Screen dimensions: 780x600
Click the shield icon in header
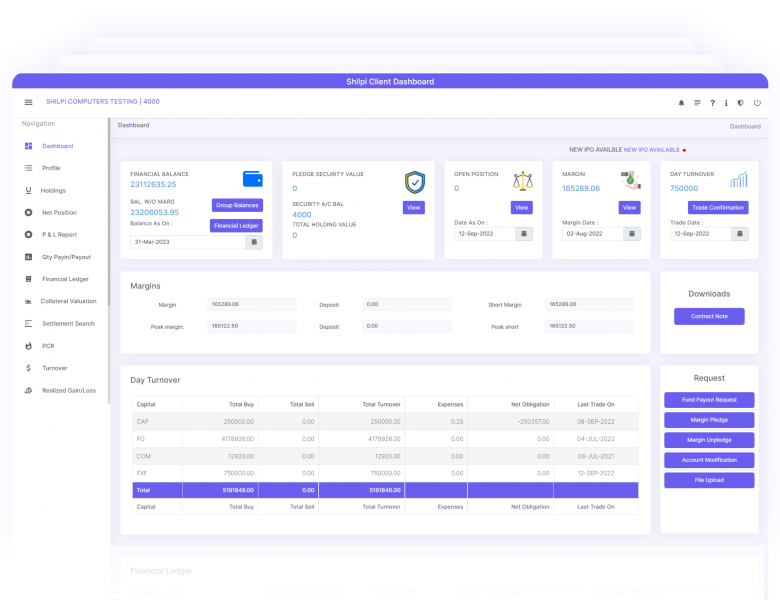740,103
